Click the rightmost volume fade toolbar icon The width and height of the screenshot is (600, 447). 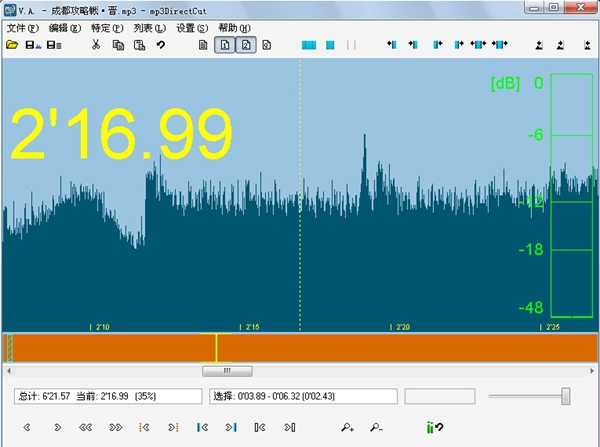[587, 45]
